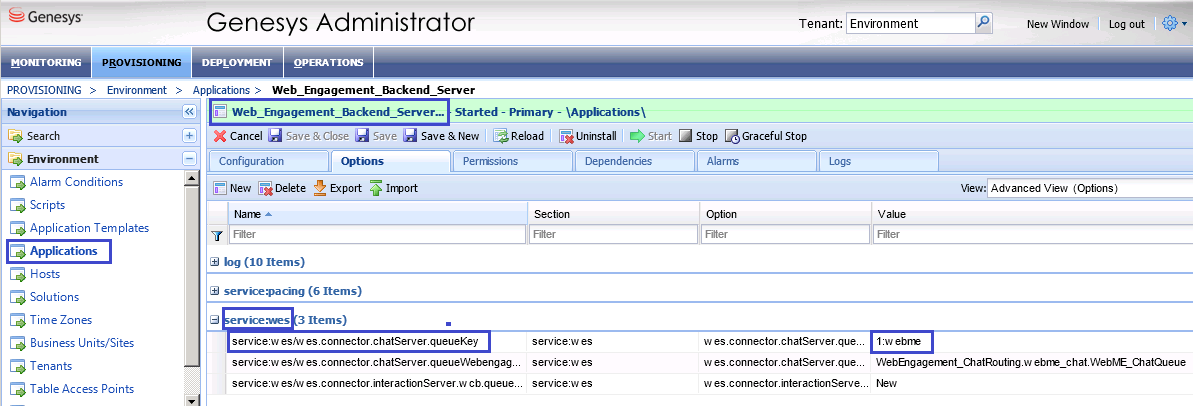Viewport: 1193px width, 406px height.
Task: Click the Cancel button red X
Action: [x=220, y=136]
